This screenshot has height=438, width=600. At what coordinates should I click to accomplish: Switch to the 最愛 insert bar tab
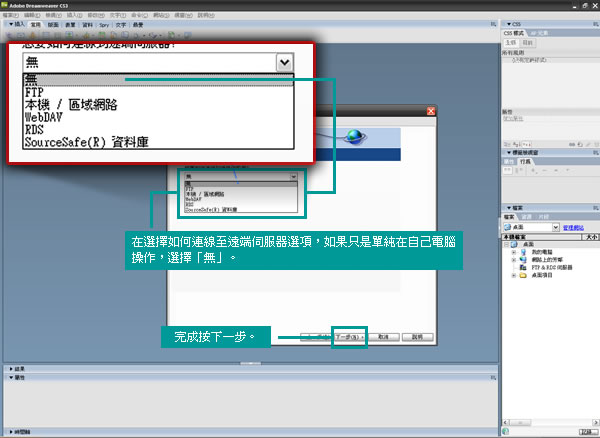click(138, 24)
